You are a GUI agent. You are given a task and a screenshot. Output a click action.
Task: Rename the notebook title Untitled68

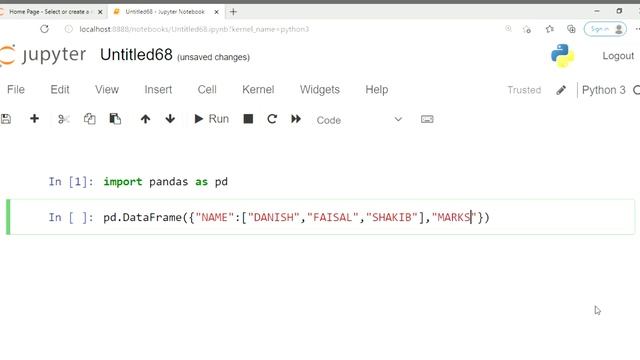(136, 55)
